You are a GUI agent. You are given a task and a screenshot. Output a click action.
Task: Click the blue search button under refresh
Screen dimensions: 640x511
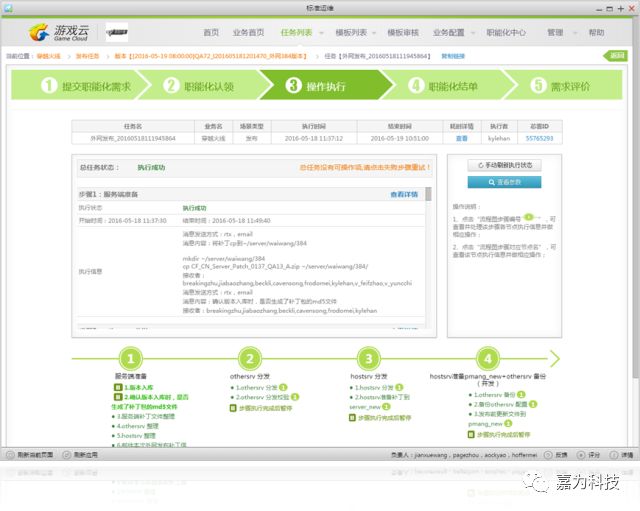(x=504, y=182)
